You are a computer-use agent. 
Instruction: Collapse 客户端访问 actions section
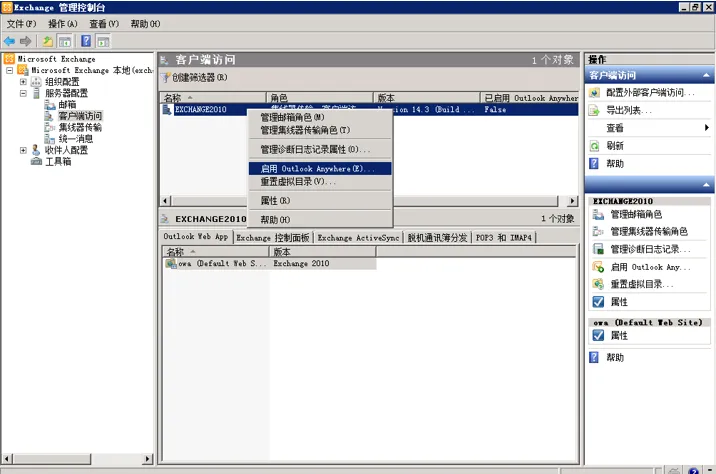tap(706, 75)
